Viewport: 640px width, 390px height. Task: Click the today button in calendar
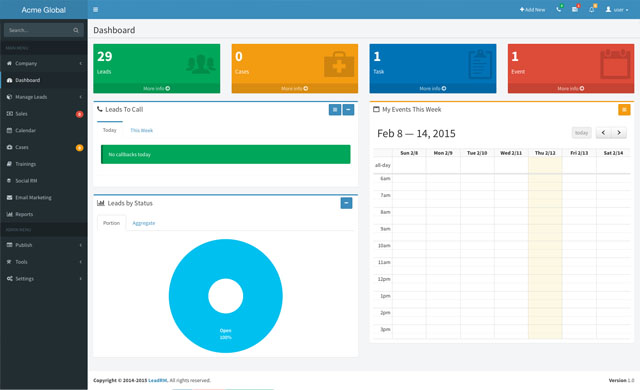581,133
